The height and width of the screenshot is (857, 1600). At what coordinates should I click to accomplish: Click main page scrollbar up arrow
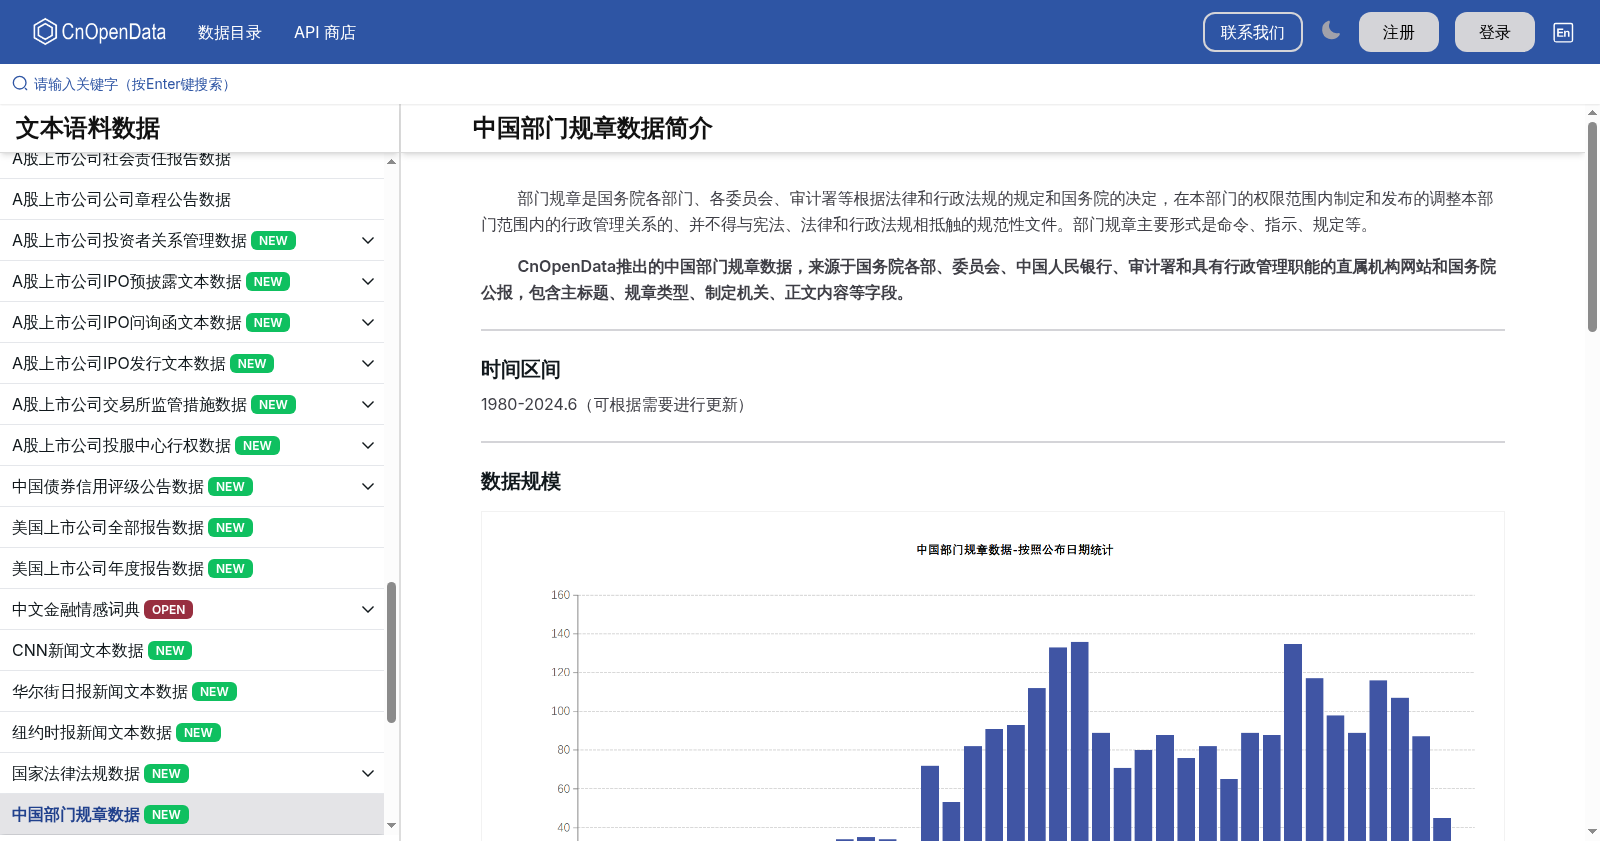(1592, 113)
